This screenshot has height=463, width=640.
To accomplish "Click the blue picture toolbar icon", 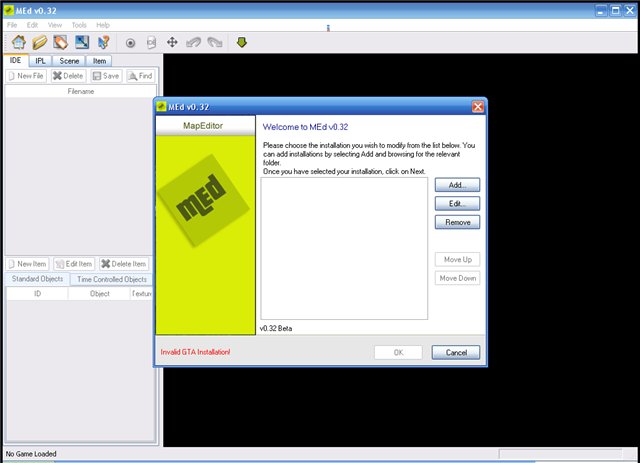I will pyautogui.click(x=82, y=42).
